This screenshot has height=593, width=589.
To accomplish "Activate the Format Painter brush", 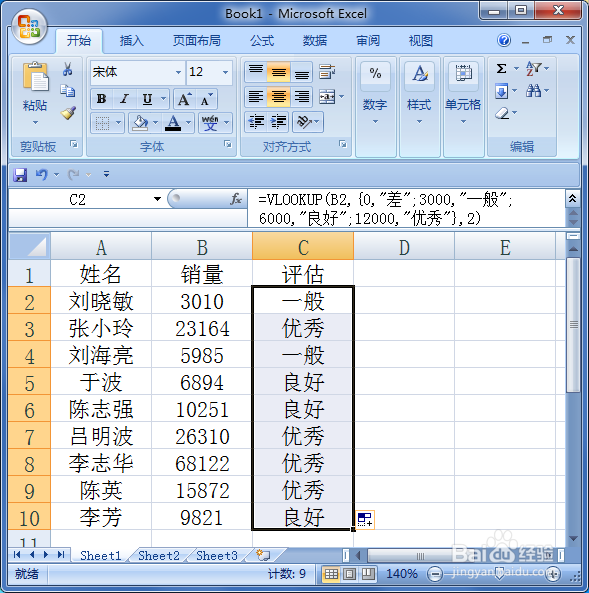I will [x=68, y=112].
